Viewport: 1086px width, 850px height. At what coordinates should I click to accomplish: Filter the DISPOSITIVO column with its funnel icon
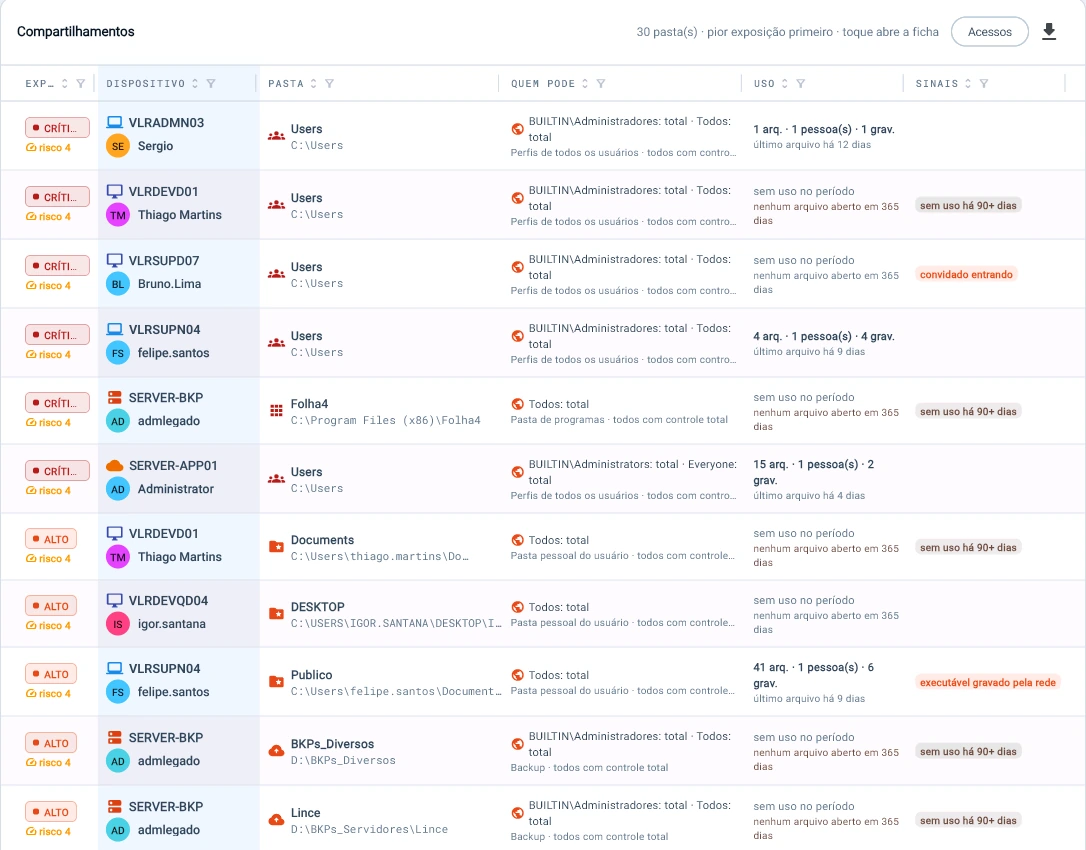tap(211, 83)
